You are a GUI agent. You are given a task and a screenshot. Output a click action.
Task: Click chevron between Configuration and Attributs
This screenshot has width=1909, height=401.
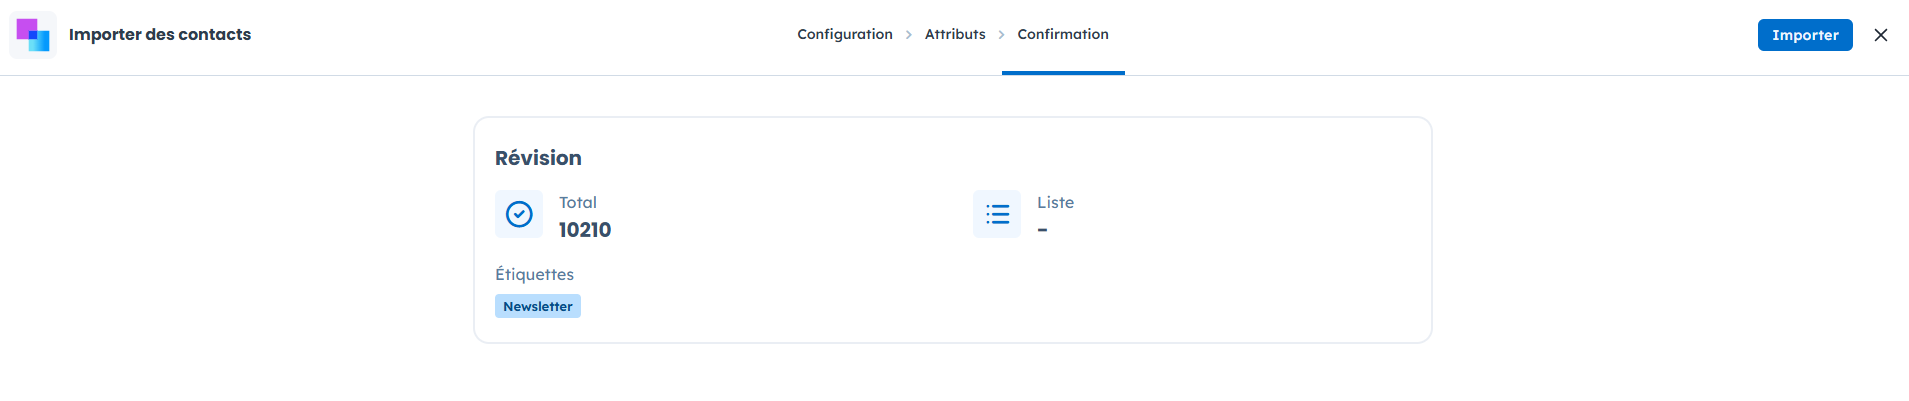click(909, 35)
